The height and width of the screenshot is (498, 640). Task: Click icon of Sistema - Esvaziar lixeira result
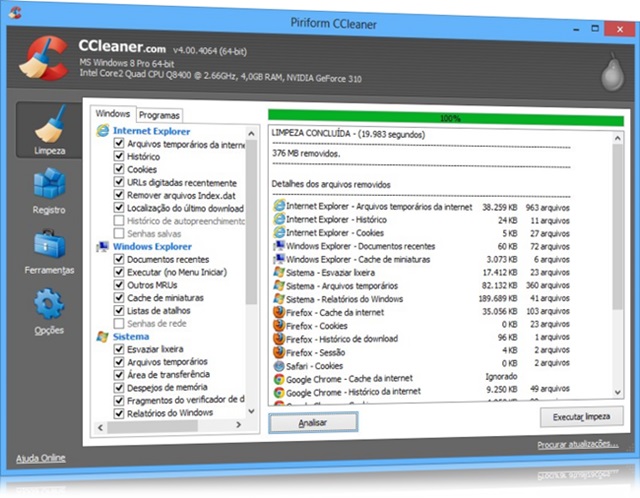(x=279, y=272)
